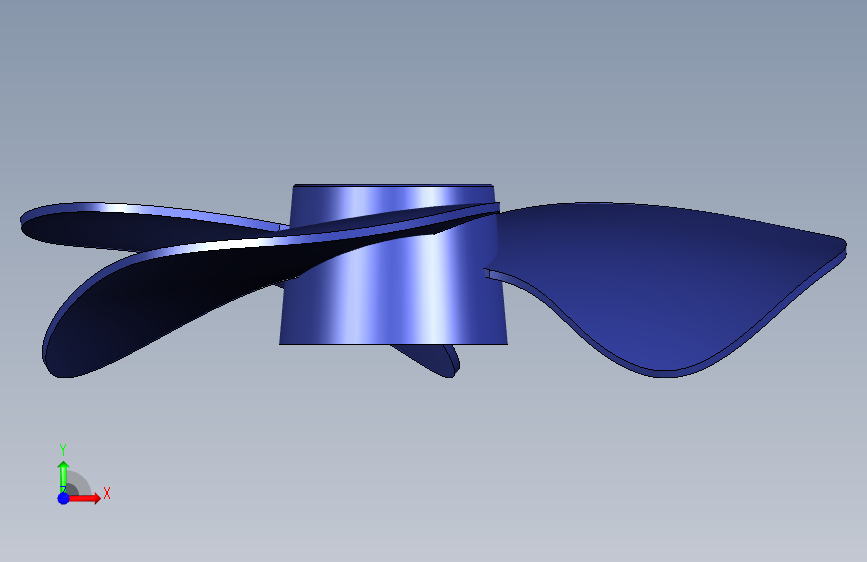The width and height of the screenshot is (867, 562).
Task: Click the blue Z axis dot on the triad
Action: point(64,498)
